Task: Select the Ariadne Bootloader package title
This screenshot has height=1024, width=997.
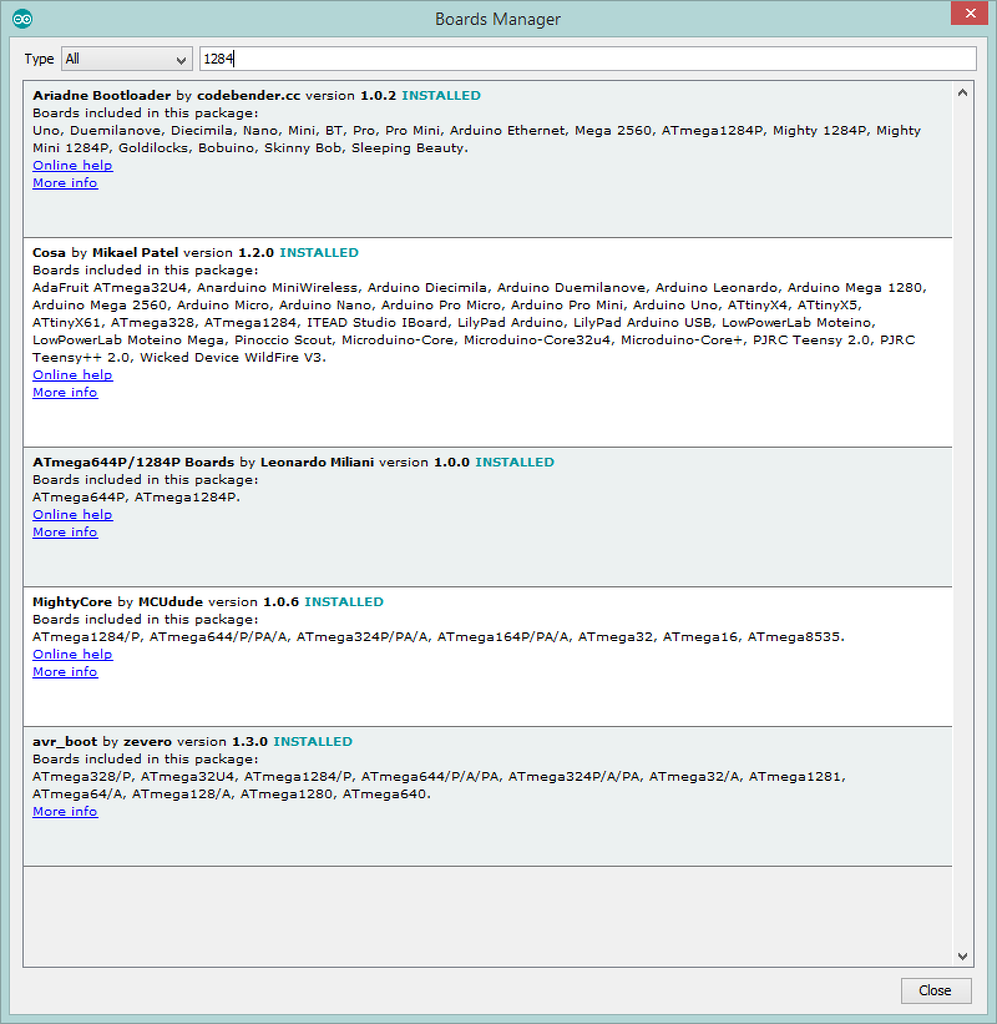Action: pyautogui.click(x=101, y=95)
